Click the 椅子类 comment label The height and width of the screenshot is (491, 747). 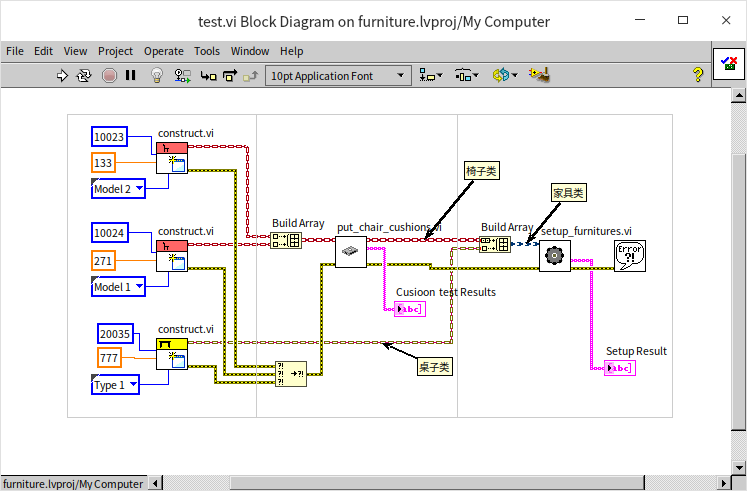point(482,170)
